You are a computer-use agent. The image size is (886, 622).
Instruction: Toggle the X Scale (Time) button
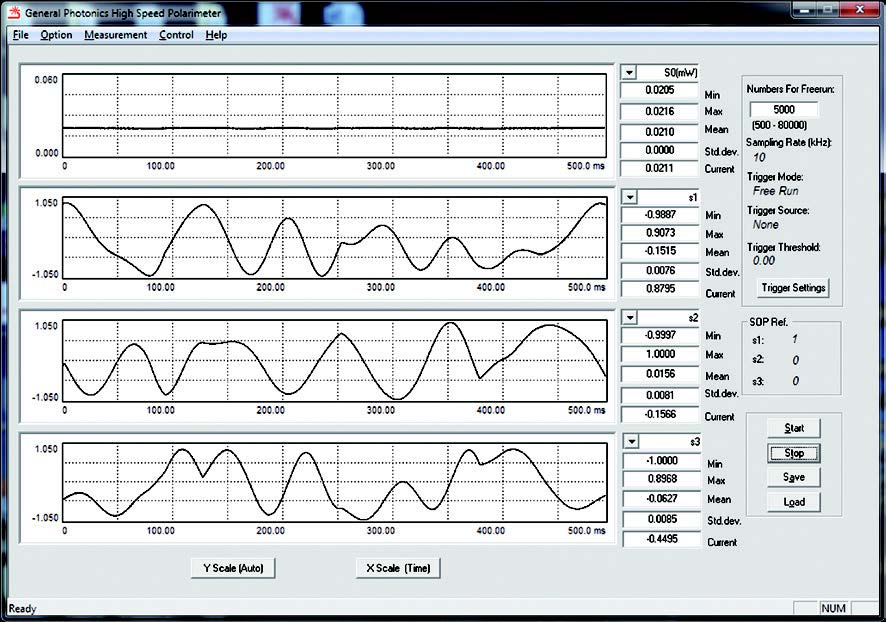397,568
